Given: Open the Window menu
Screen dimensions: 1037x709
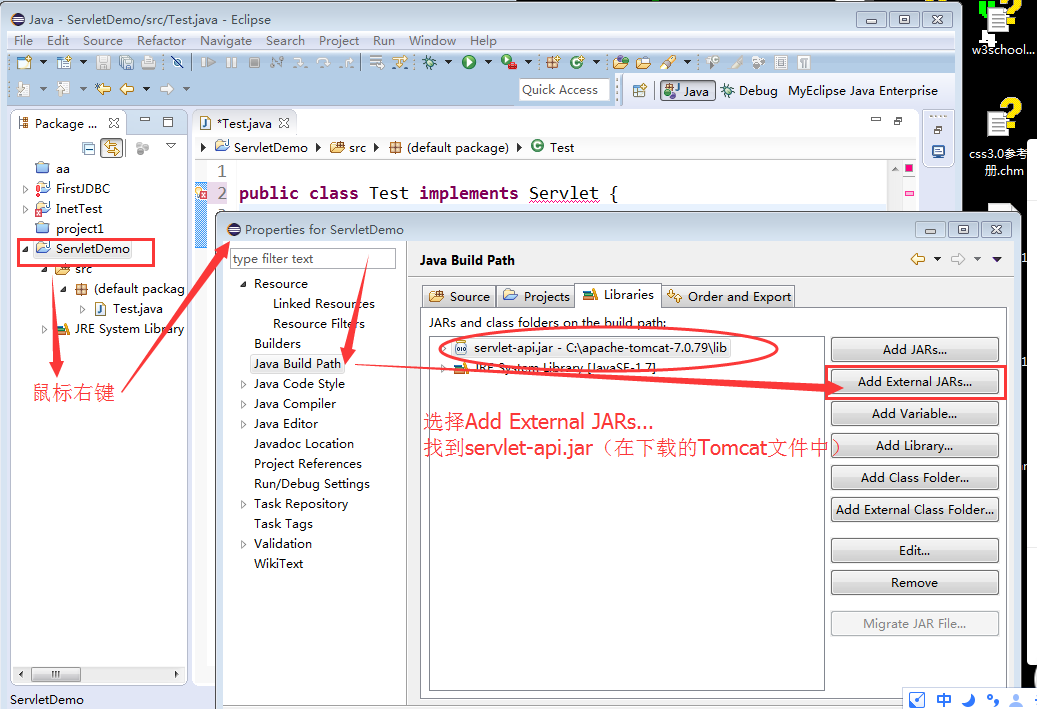Looking at the screenshot, I should click(432, 40).
